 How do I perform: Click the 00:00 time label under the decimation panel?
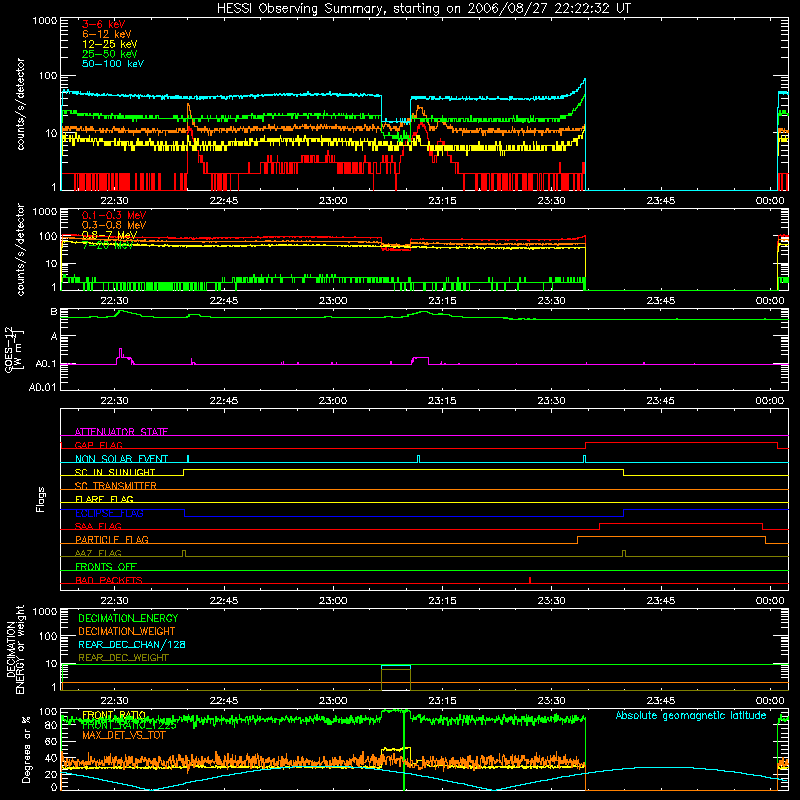[x=769, y=701]
